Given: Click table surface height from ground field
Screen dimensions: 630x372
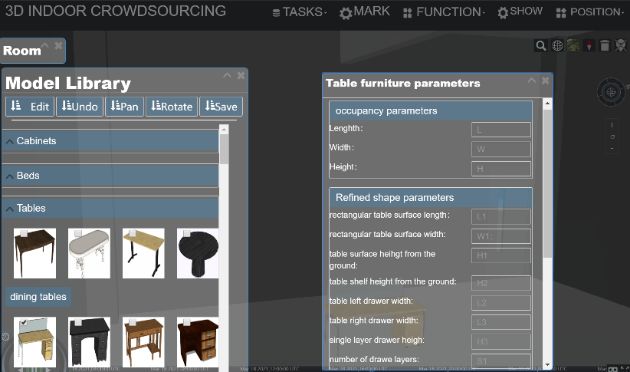Looking at the screenshot, I should [x=501, y=255].
